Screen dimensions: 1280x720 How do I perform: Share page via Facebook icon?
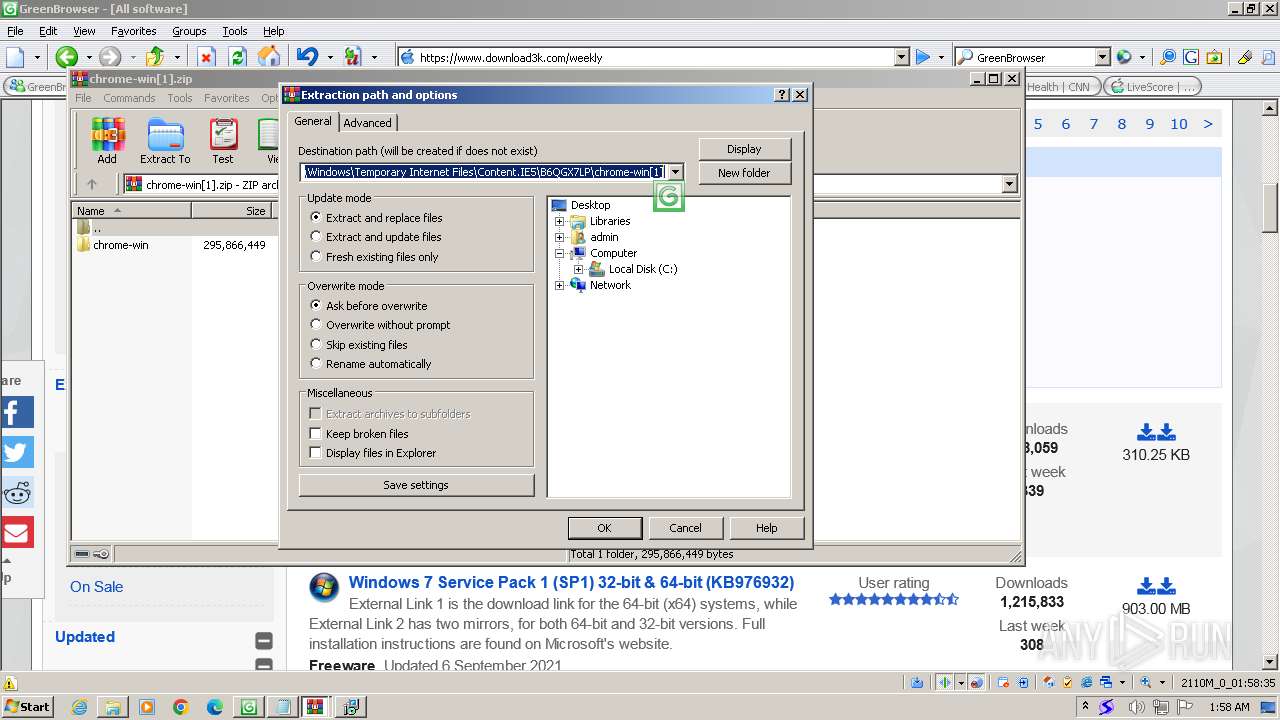(x=16, y=412)
